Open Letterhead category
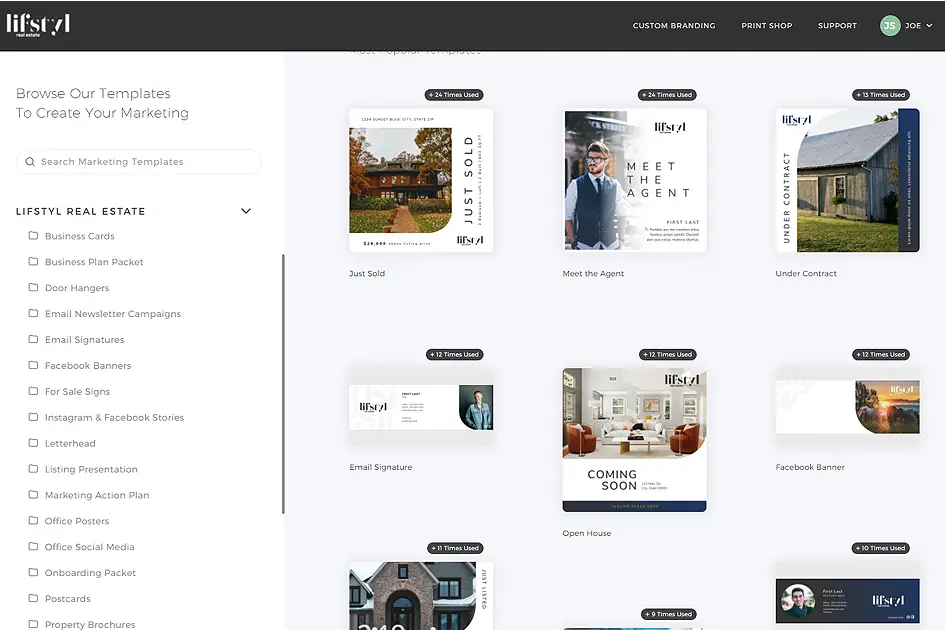945x630 pixels. point(70,444)
